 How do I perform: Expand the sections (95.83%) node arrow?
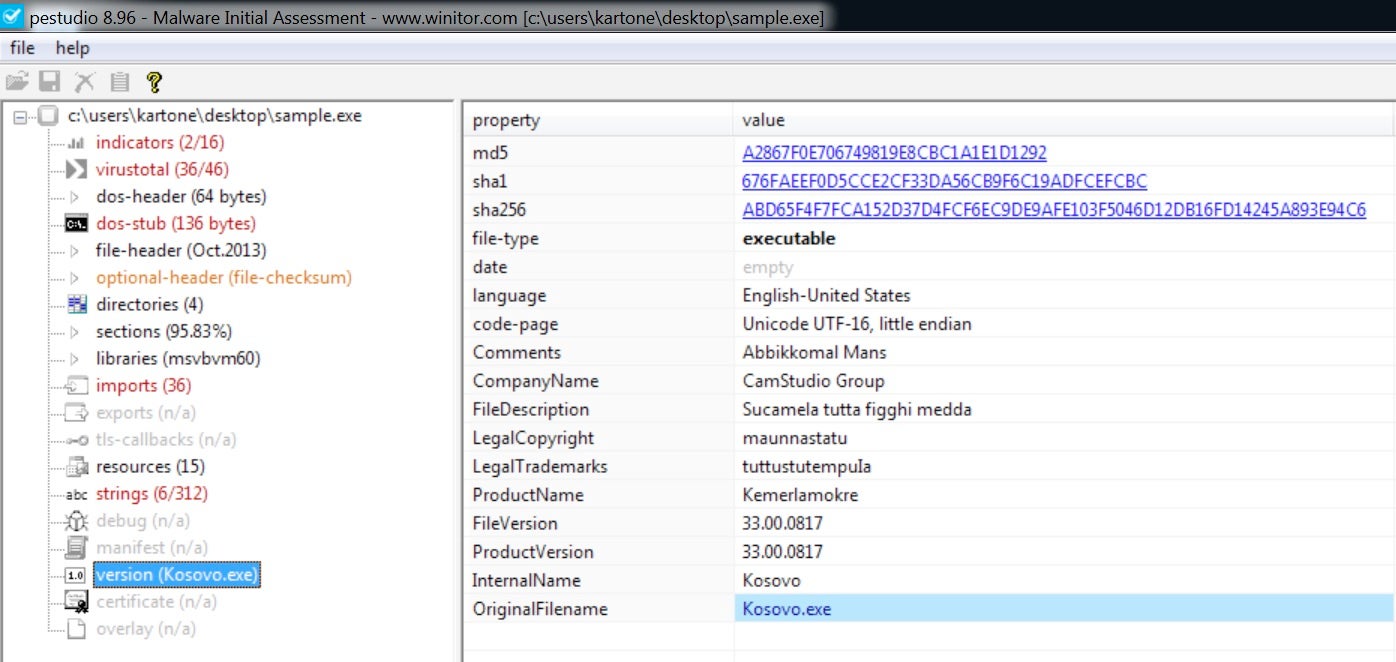click(75, 332)
